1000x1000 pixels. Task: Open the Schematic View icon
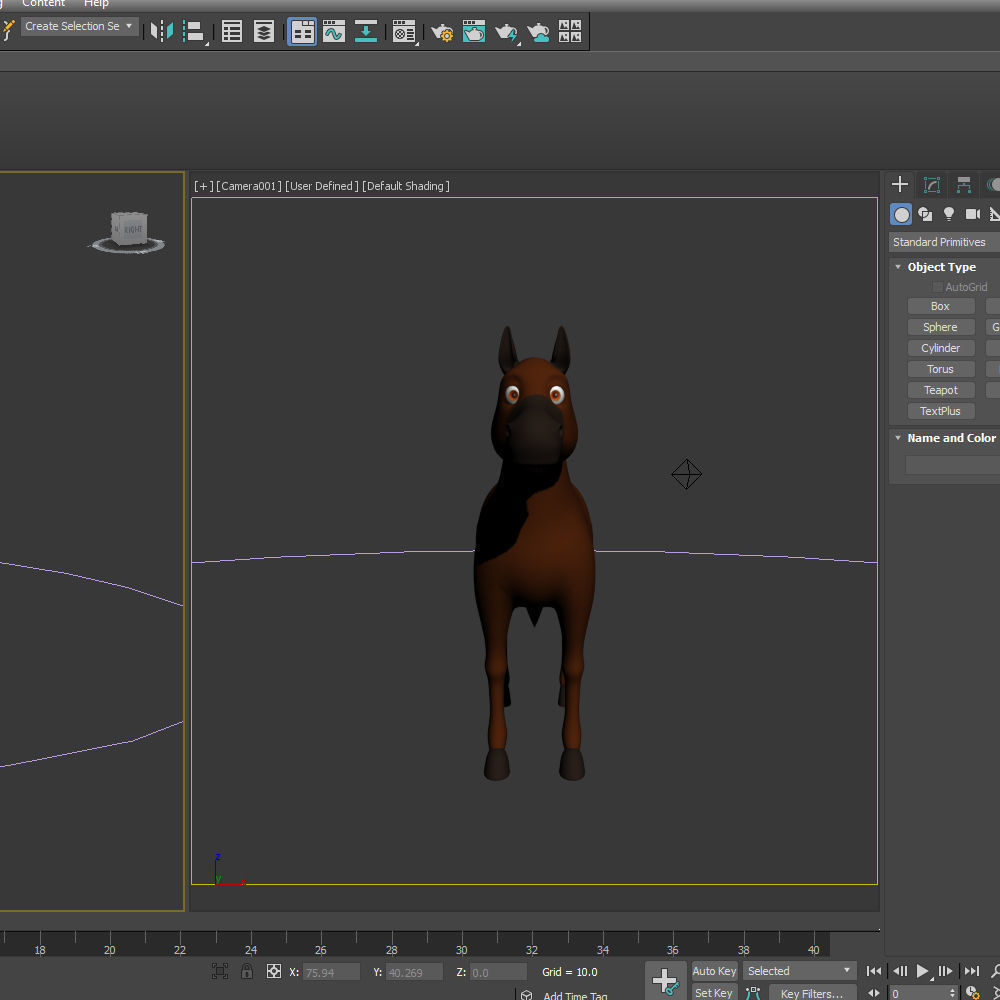coord(365,31)
